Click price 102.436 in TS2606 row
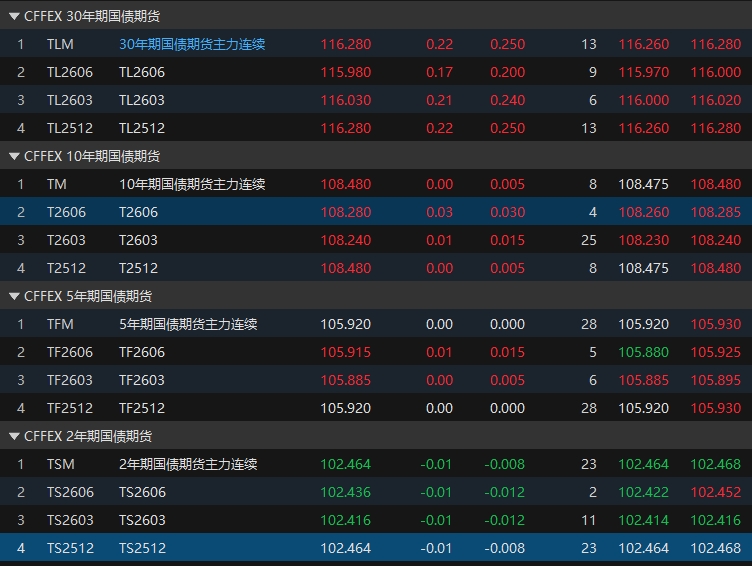The height and width of the screenshot is (566, 752). pyautogui.click(x=346, y=492)
